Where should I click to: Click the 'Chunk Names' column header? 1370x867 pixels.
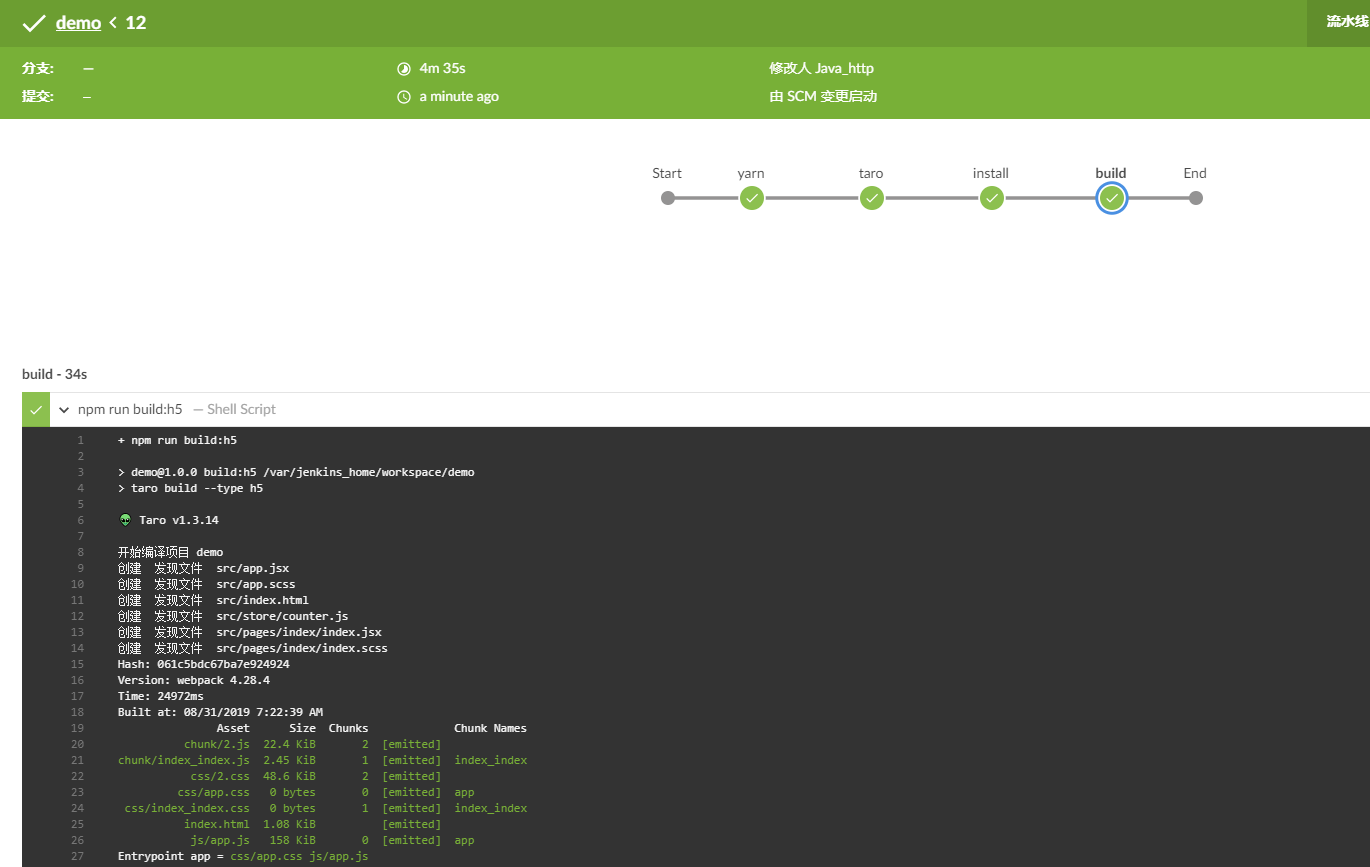click(490, 728)
